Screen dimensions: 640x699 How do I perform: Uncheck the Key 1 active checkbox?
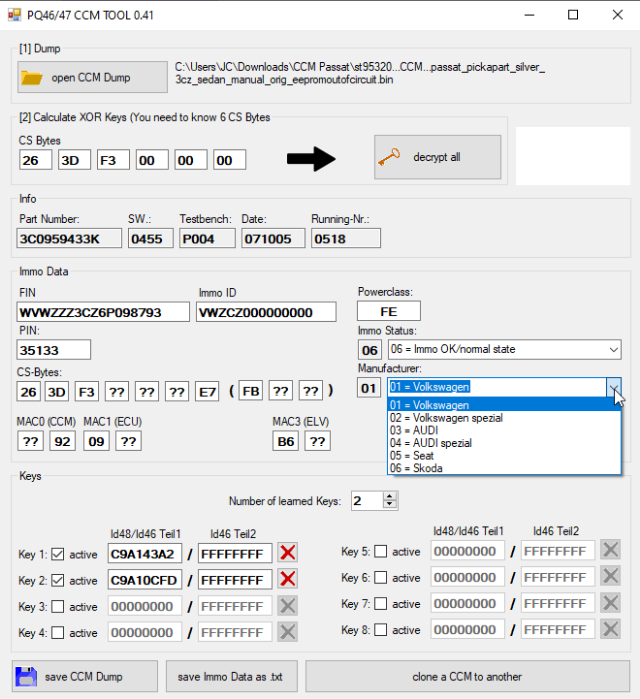[58, 554]
